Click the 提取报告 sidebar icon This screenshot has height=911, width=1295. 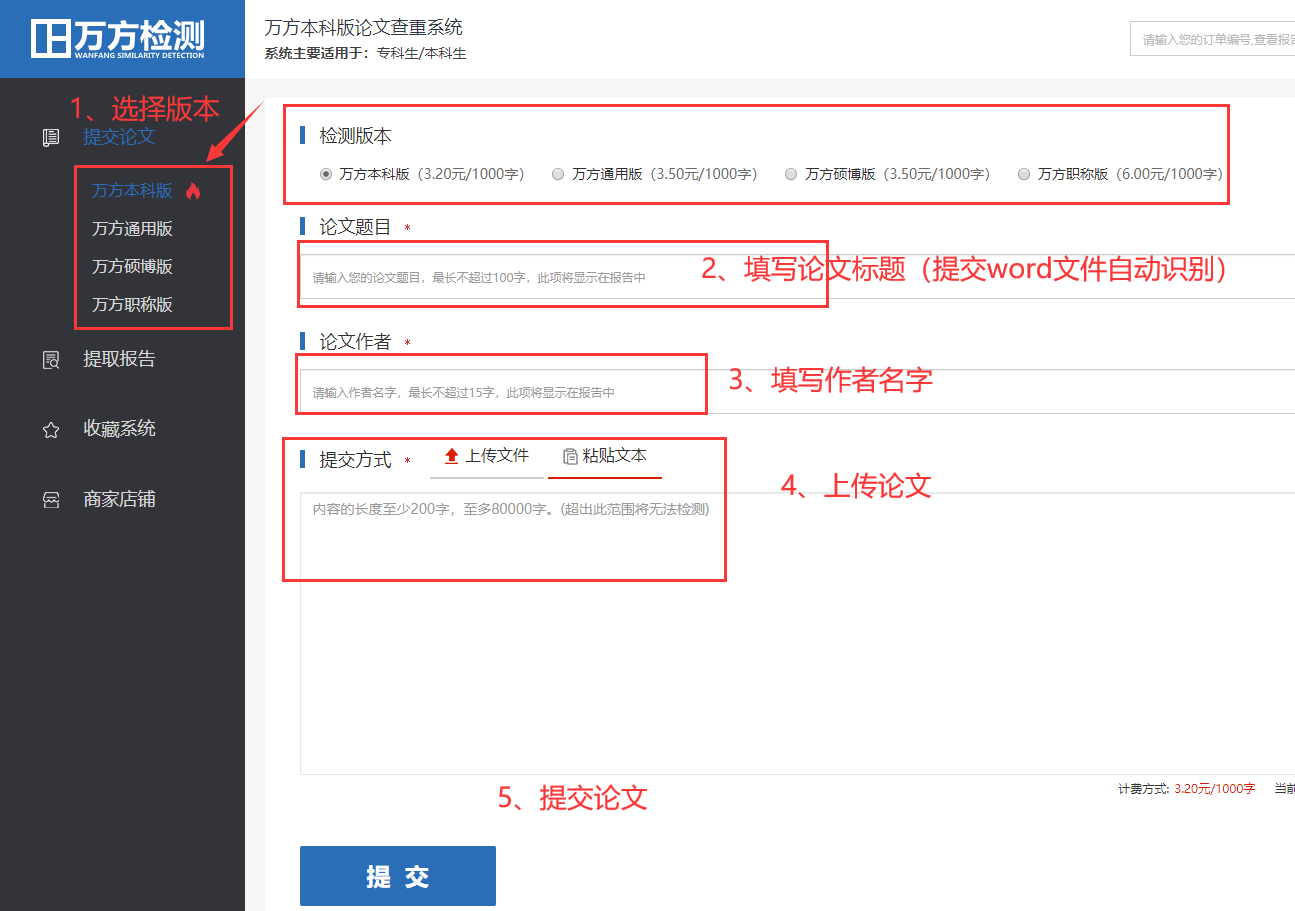[51, 360]
